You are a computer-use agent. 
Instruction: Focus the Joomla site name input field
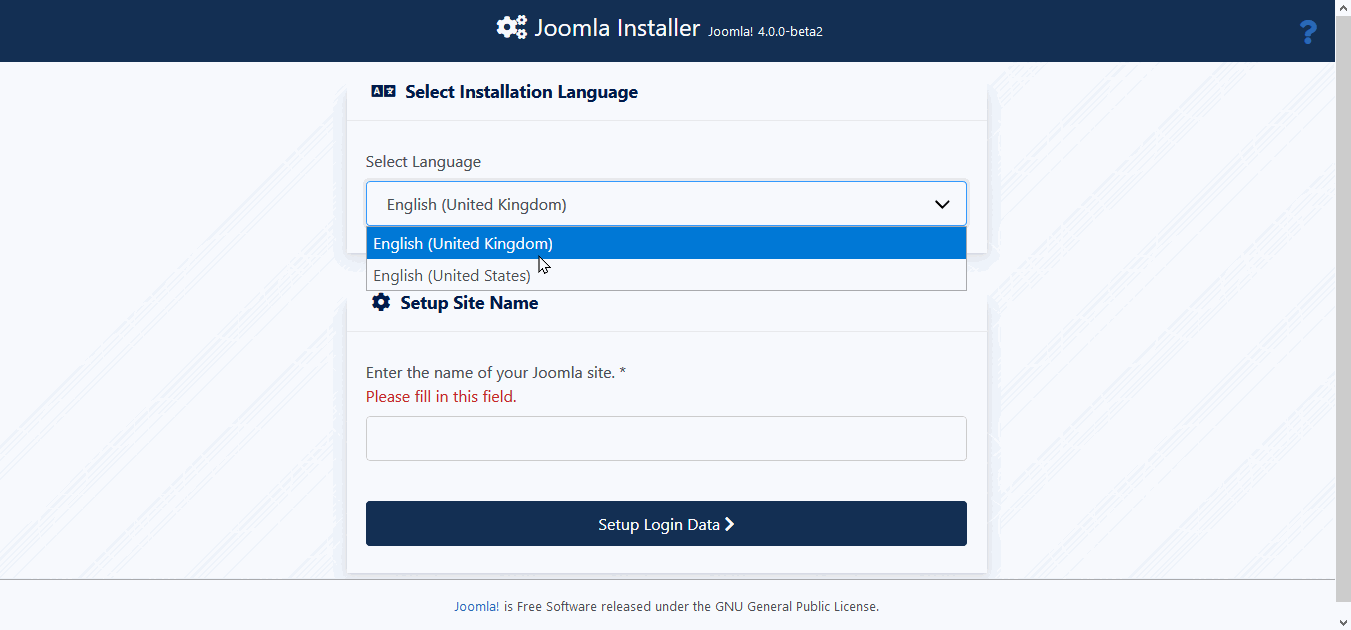(x=666, y=439)
